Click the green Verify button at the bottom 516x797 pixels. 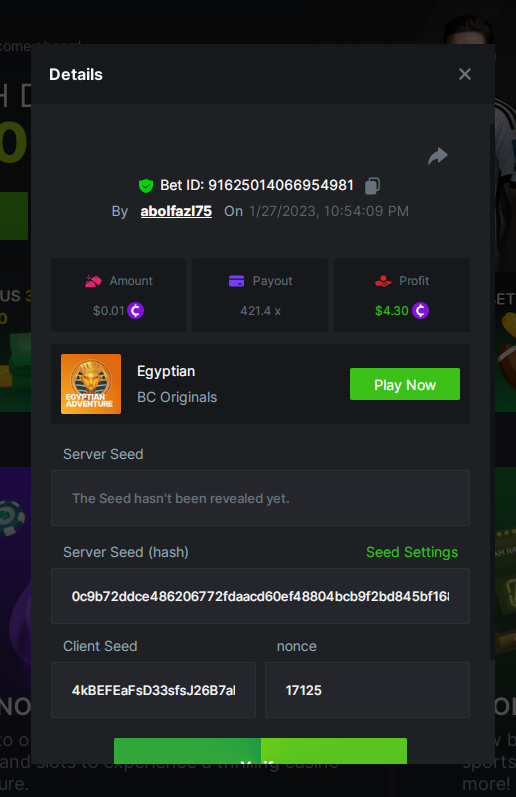[260, 751]
